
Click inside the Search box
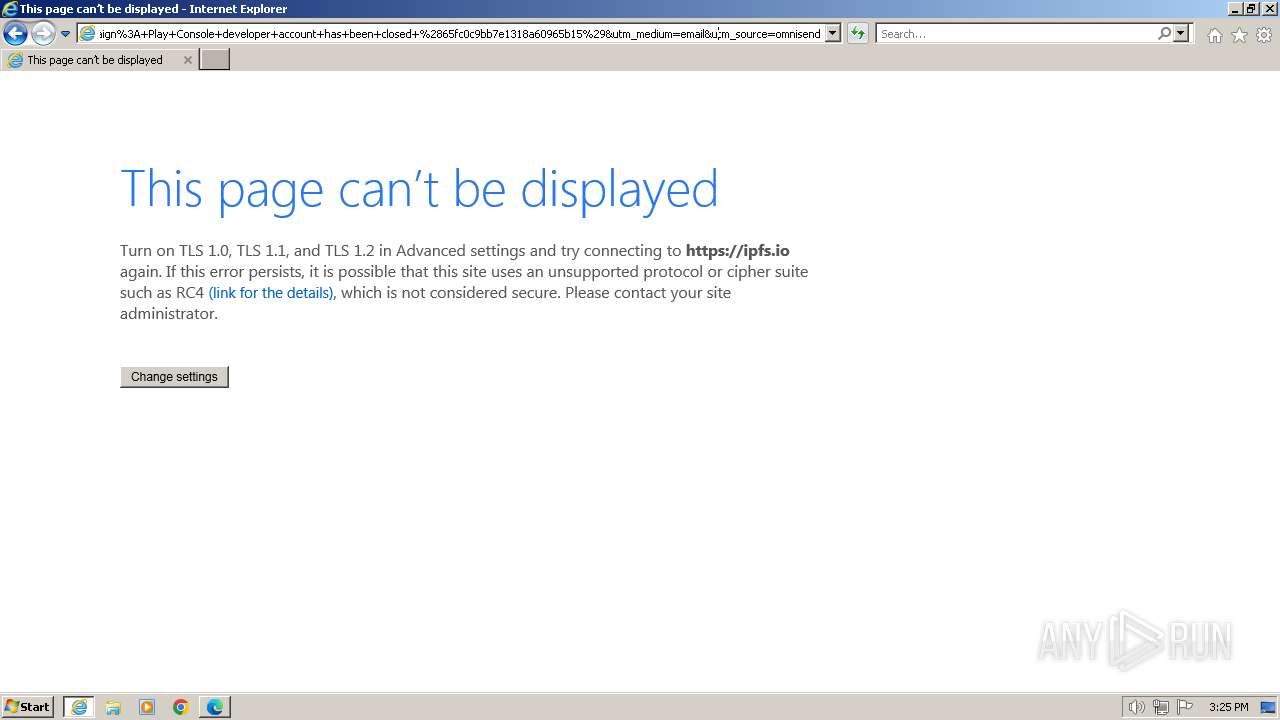pos(1017,34)
